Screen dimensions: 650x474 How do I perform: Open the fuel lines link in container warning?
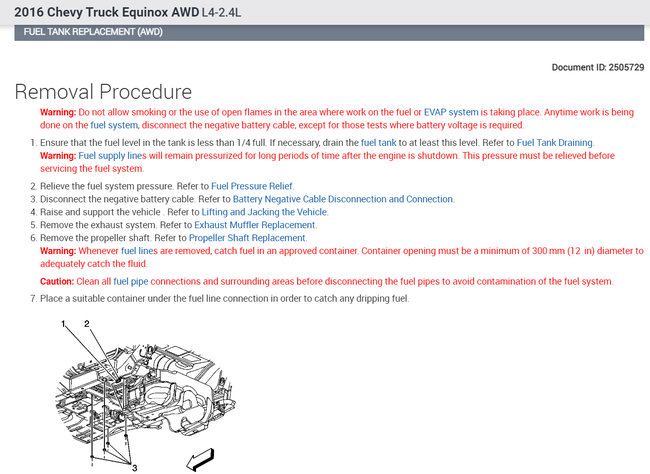point(139,251)
